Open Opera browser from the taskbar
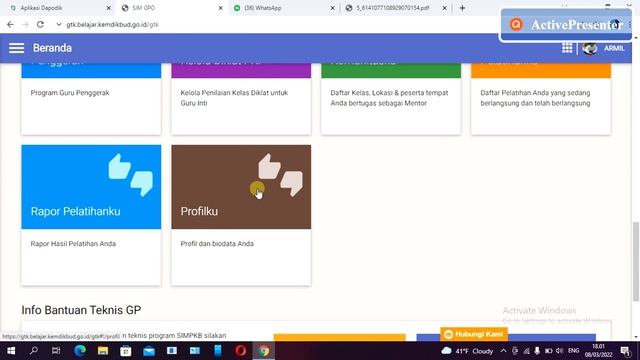Viewport: 640px width, 360px height. [241, 351]
